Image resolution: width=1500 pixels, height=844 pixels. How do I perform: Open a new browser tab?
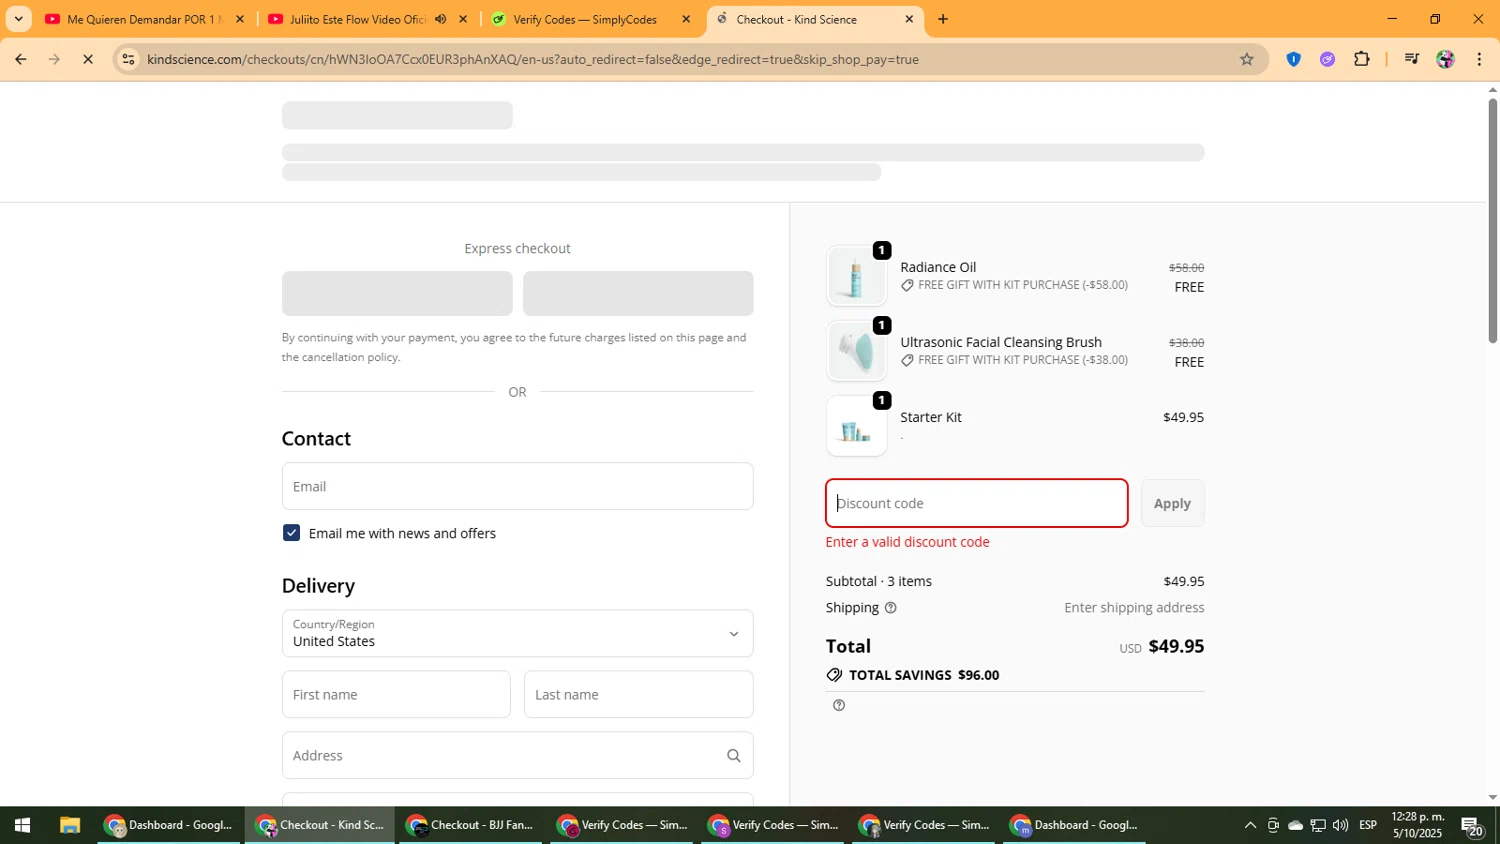pyautogui.click(x=942, y=19)
